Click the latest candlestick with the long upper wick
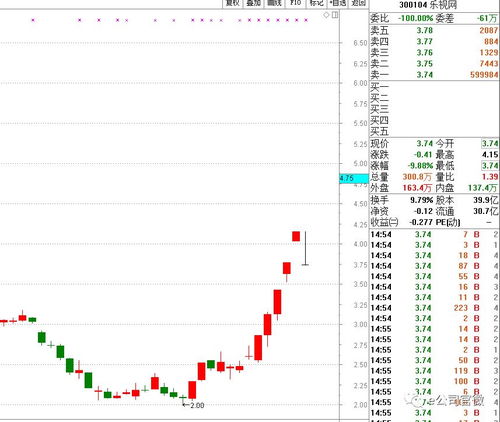500x422 pixels. (305, 248)
